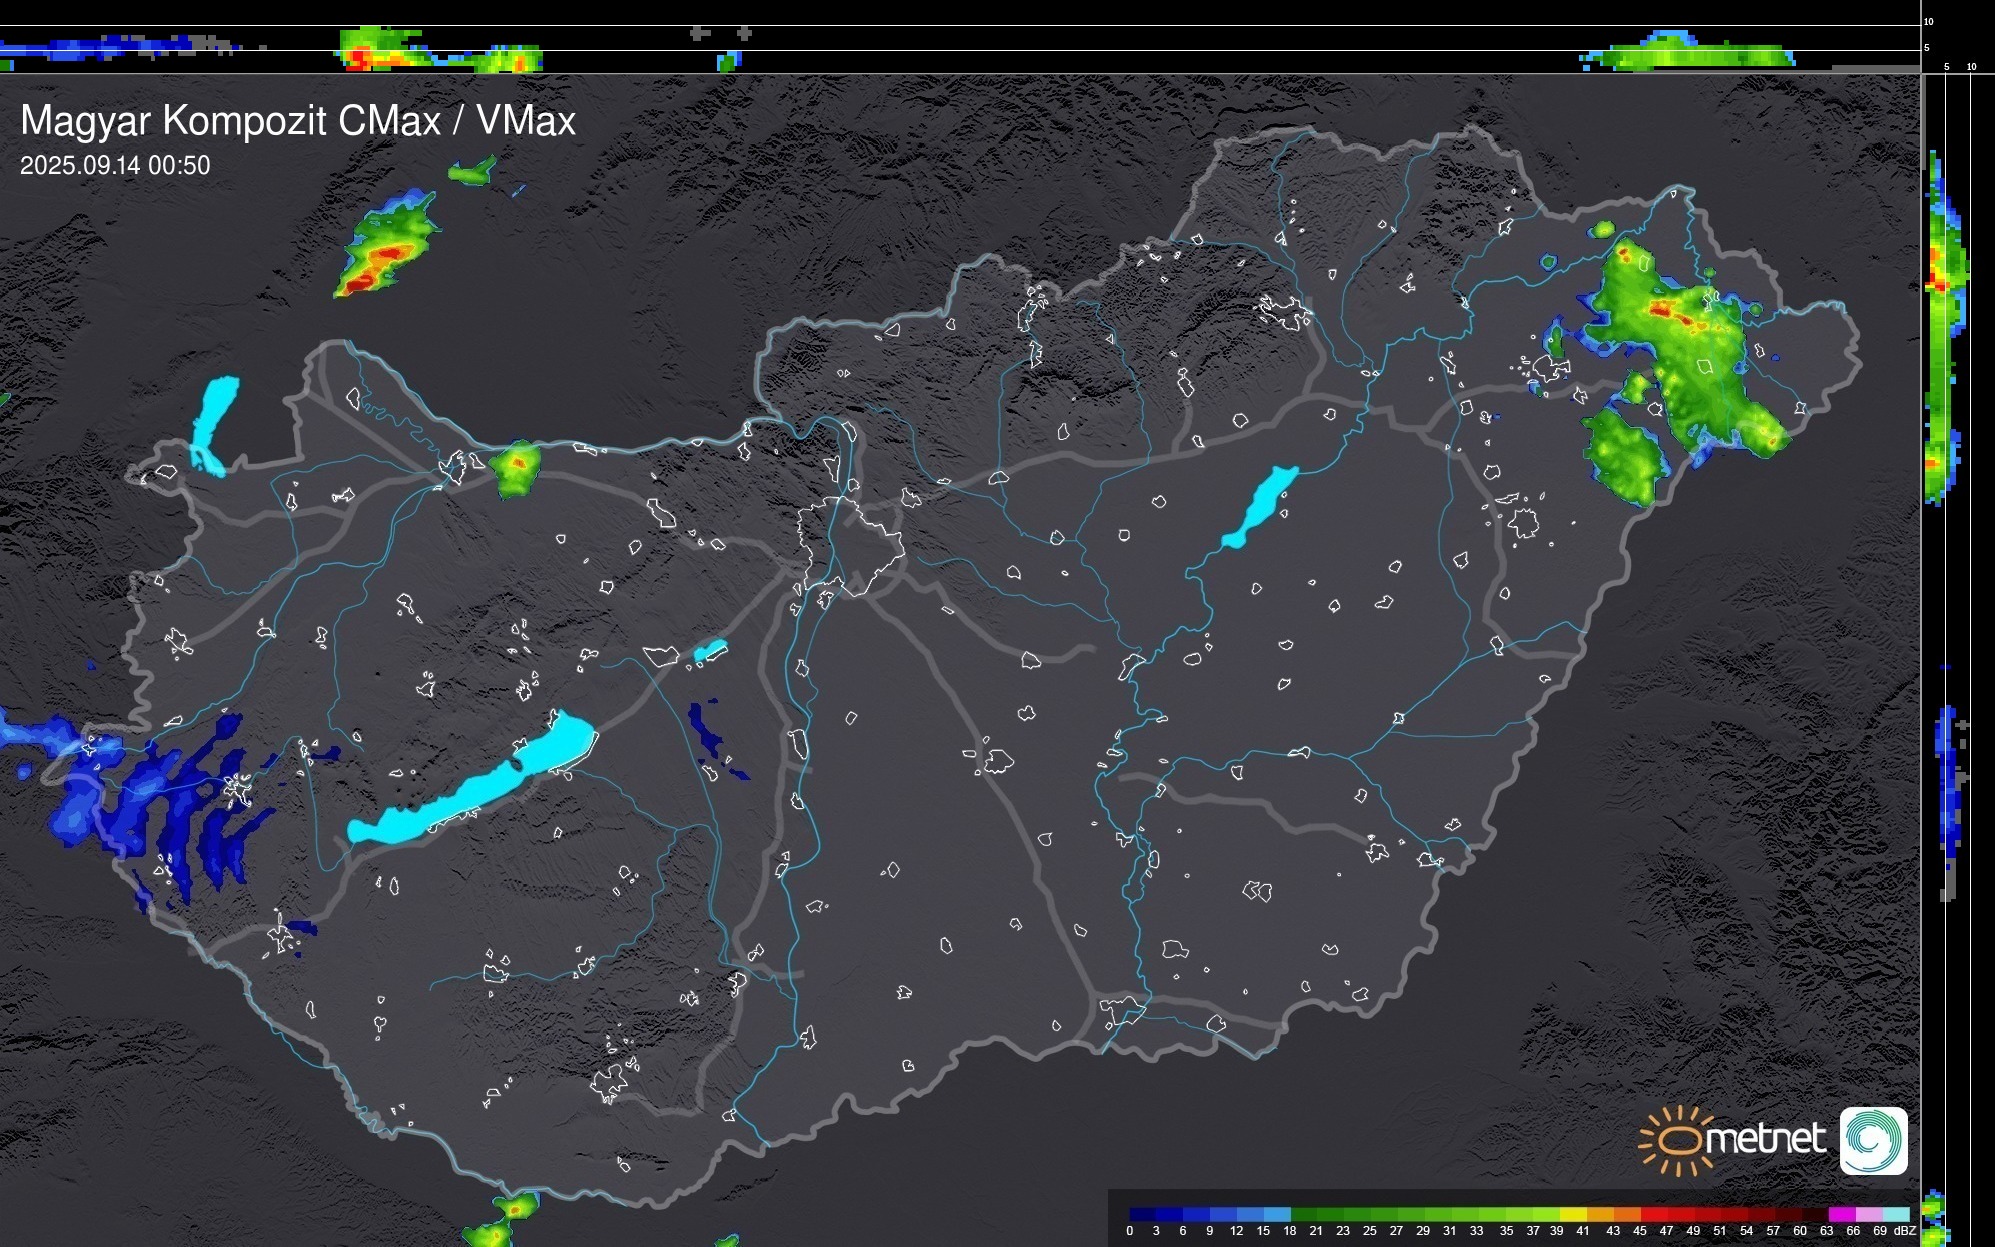Click the Magyar Kompozit CMax / VMax title
The image size is (1995, 1247).
[x=298, y=121]
